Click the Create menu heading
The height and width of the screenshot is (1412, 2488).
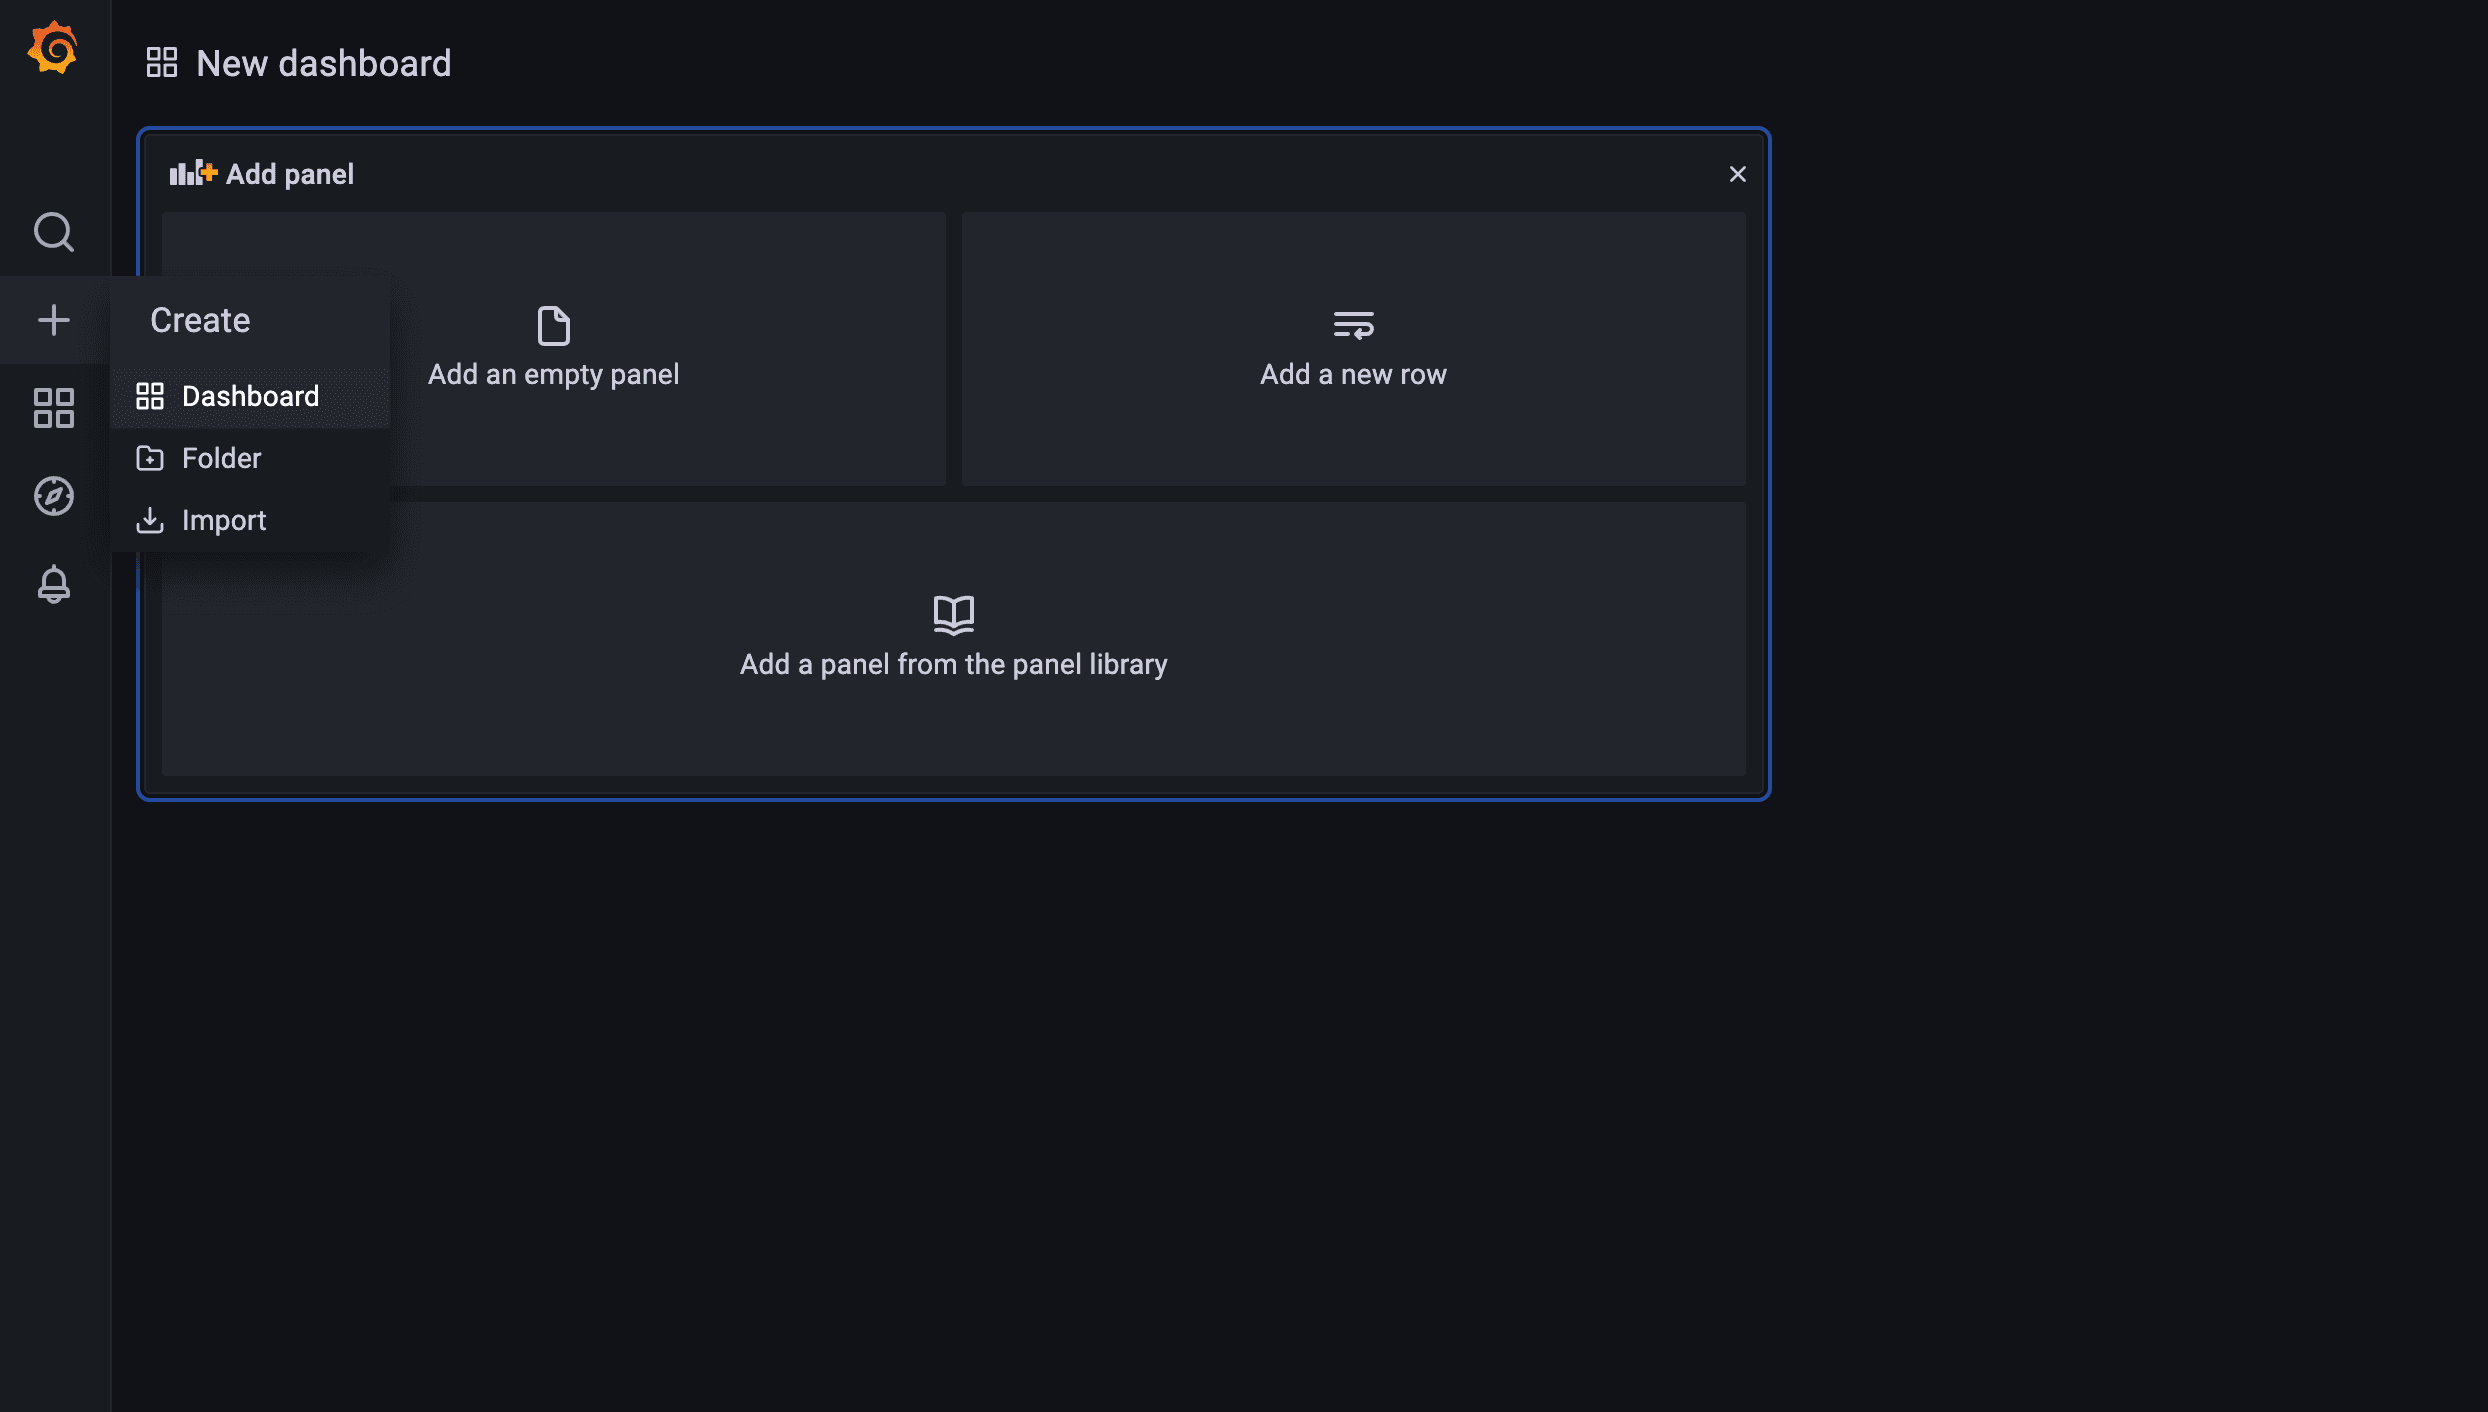(x=199, y=320)
